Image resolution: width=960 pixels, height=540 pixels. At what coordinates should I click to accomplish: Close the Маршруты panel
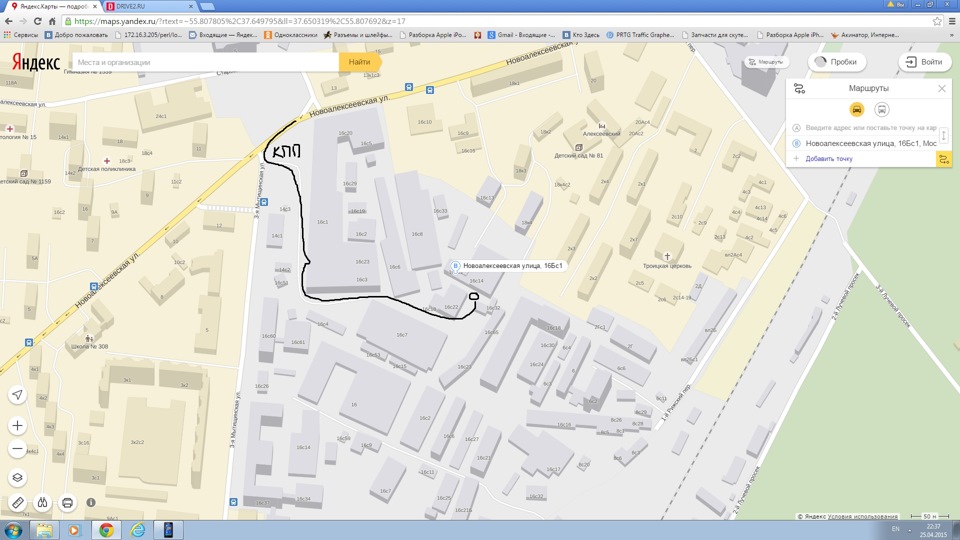click(942, 89)
